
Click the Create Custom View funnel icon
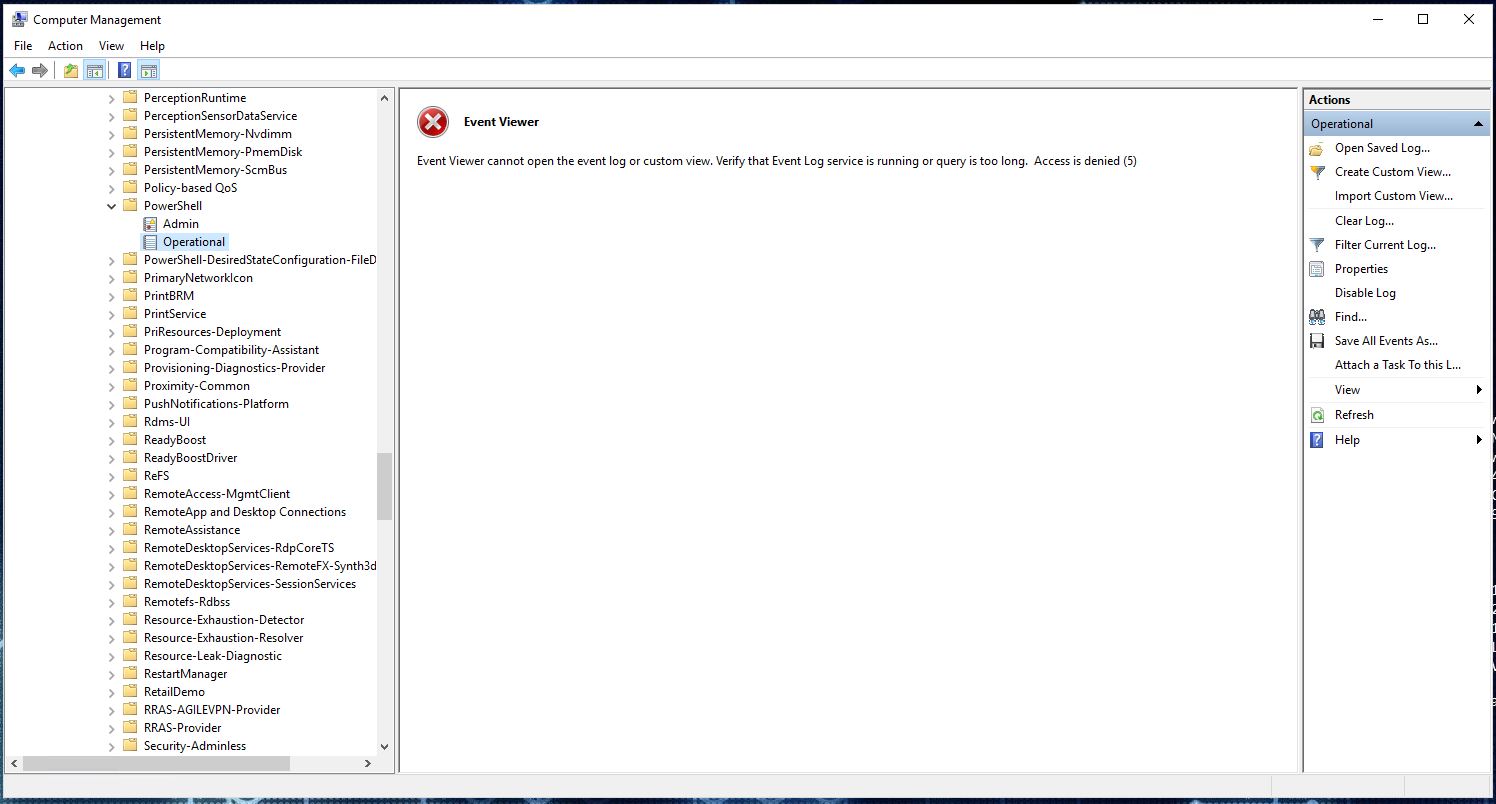point(1316,172)
